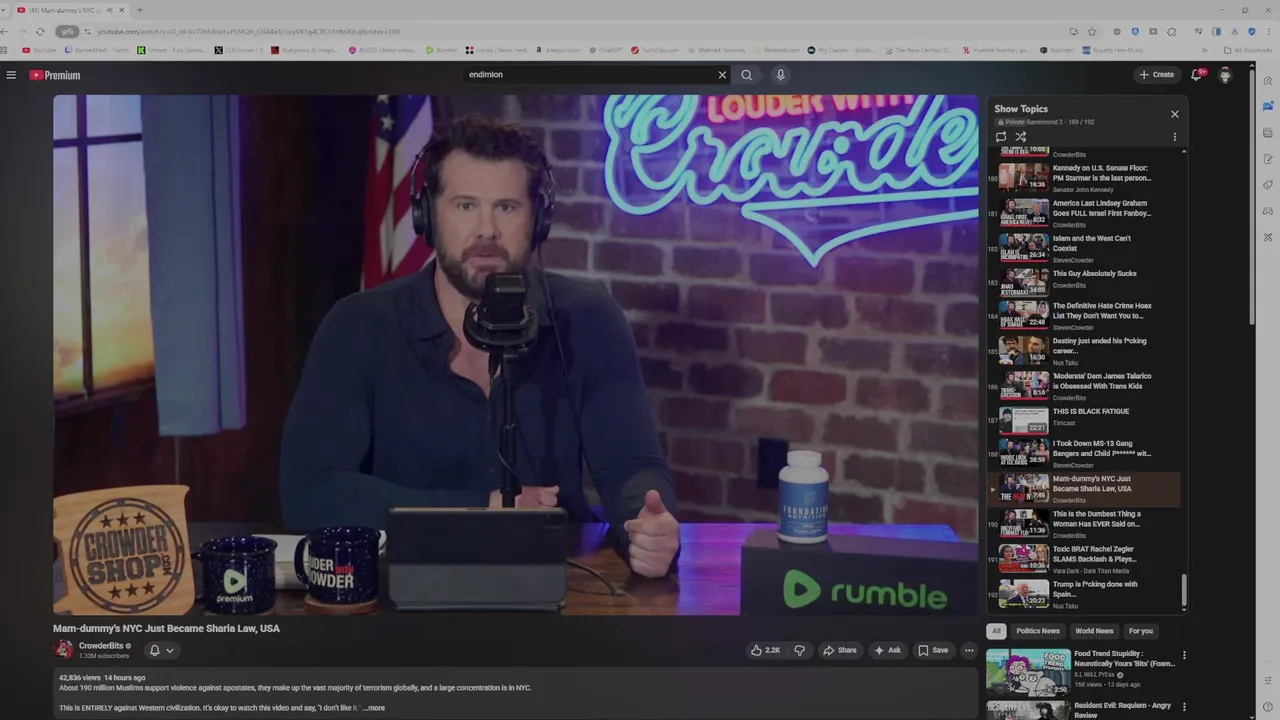The width and height of the screenshot is (1280, 720).
Task: Expand the description with ...more
Action: point(374,708)
